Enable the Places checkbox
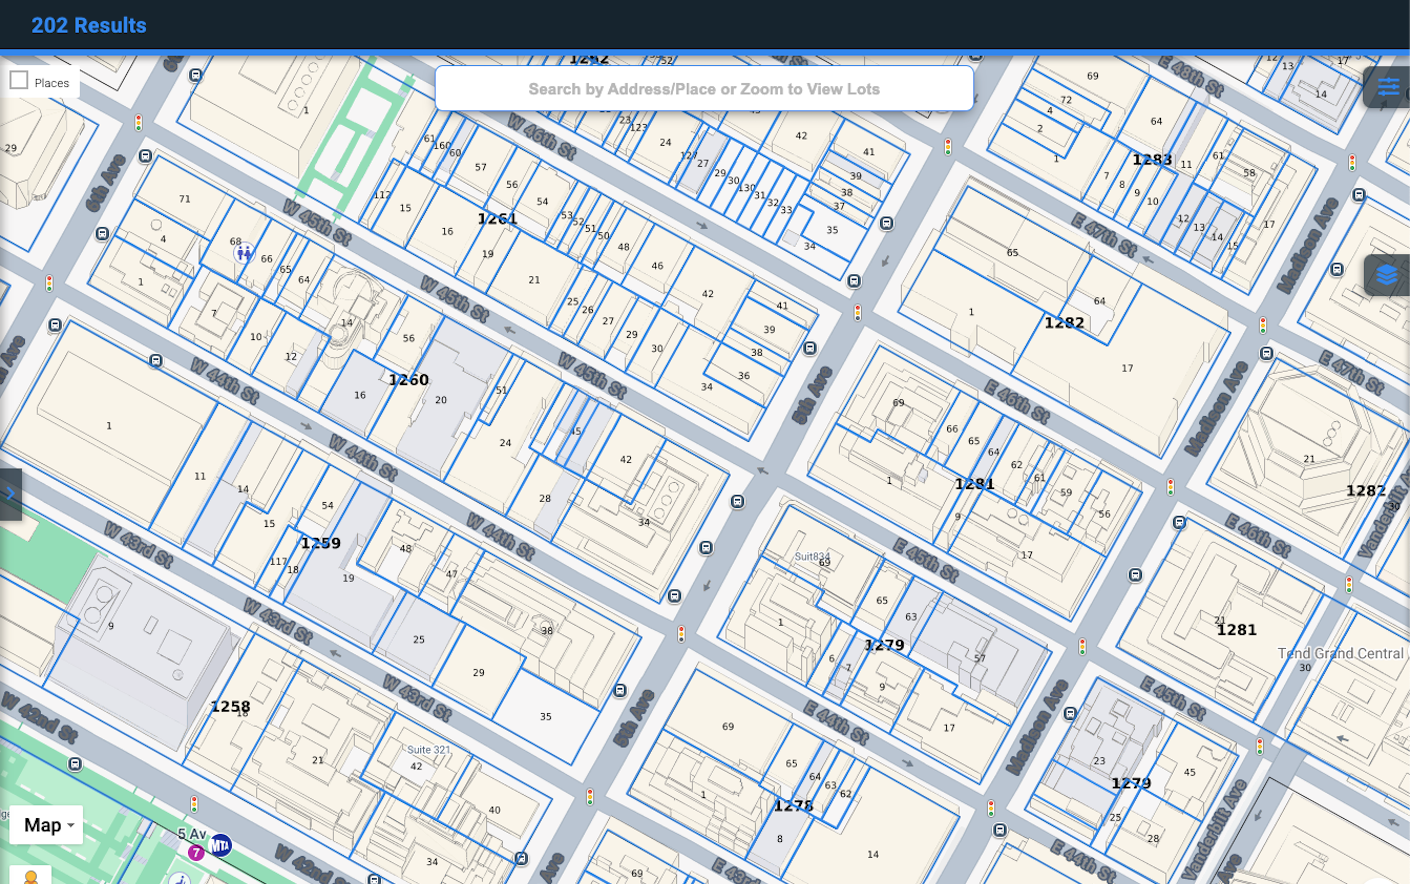This screenshot has height=884, width=1410. click(19, 81)
